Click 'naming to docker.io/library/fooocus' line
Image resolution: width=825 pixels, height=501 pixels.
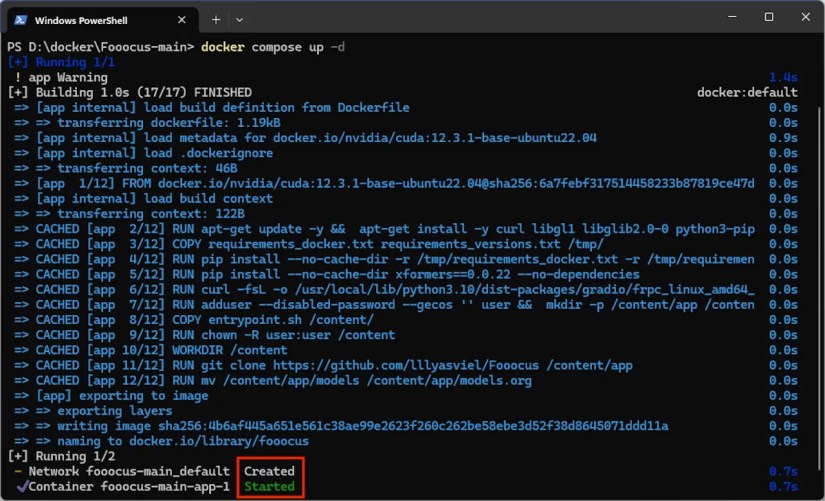(x=162, y=441)
